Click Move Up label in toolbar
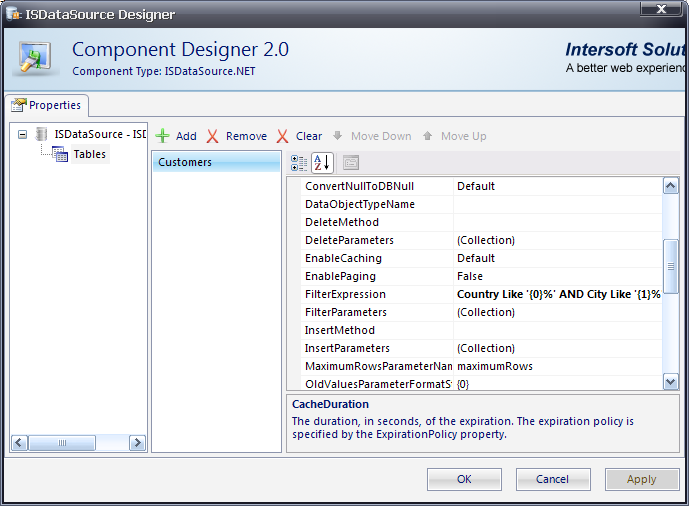689x506 pixels. [464, 136]
